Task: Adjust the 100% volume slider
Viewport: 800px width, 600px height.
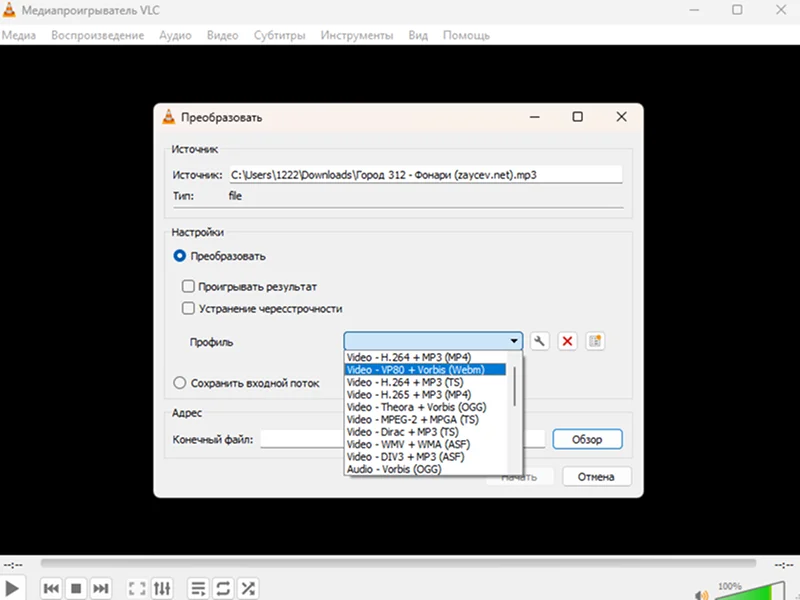Action: pos(750,591)
